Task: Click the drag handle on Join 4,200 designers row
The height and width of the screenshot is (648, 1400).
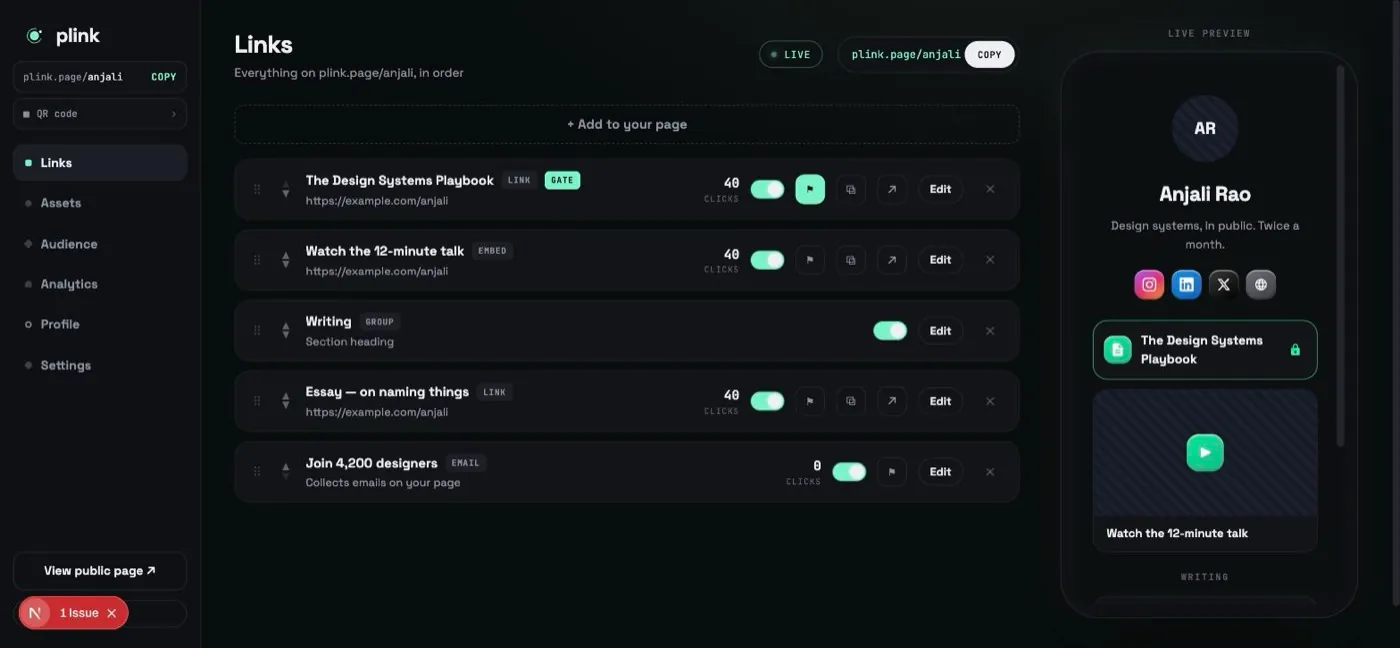Action: pos(257,471)
